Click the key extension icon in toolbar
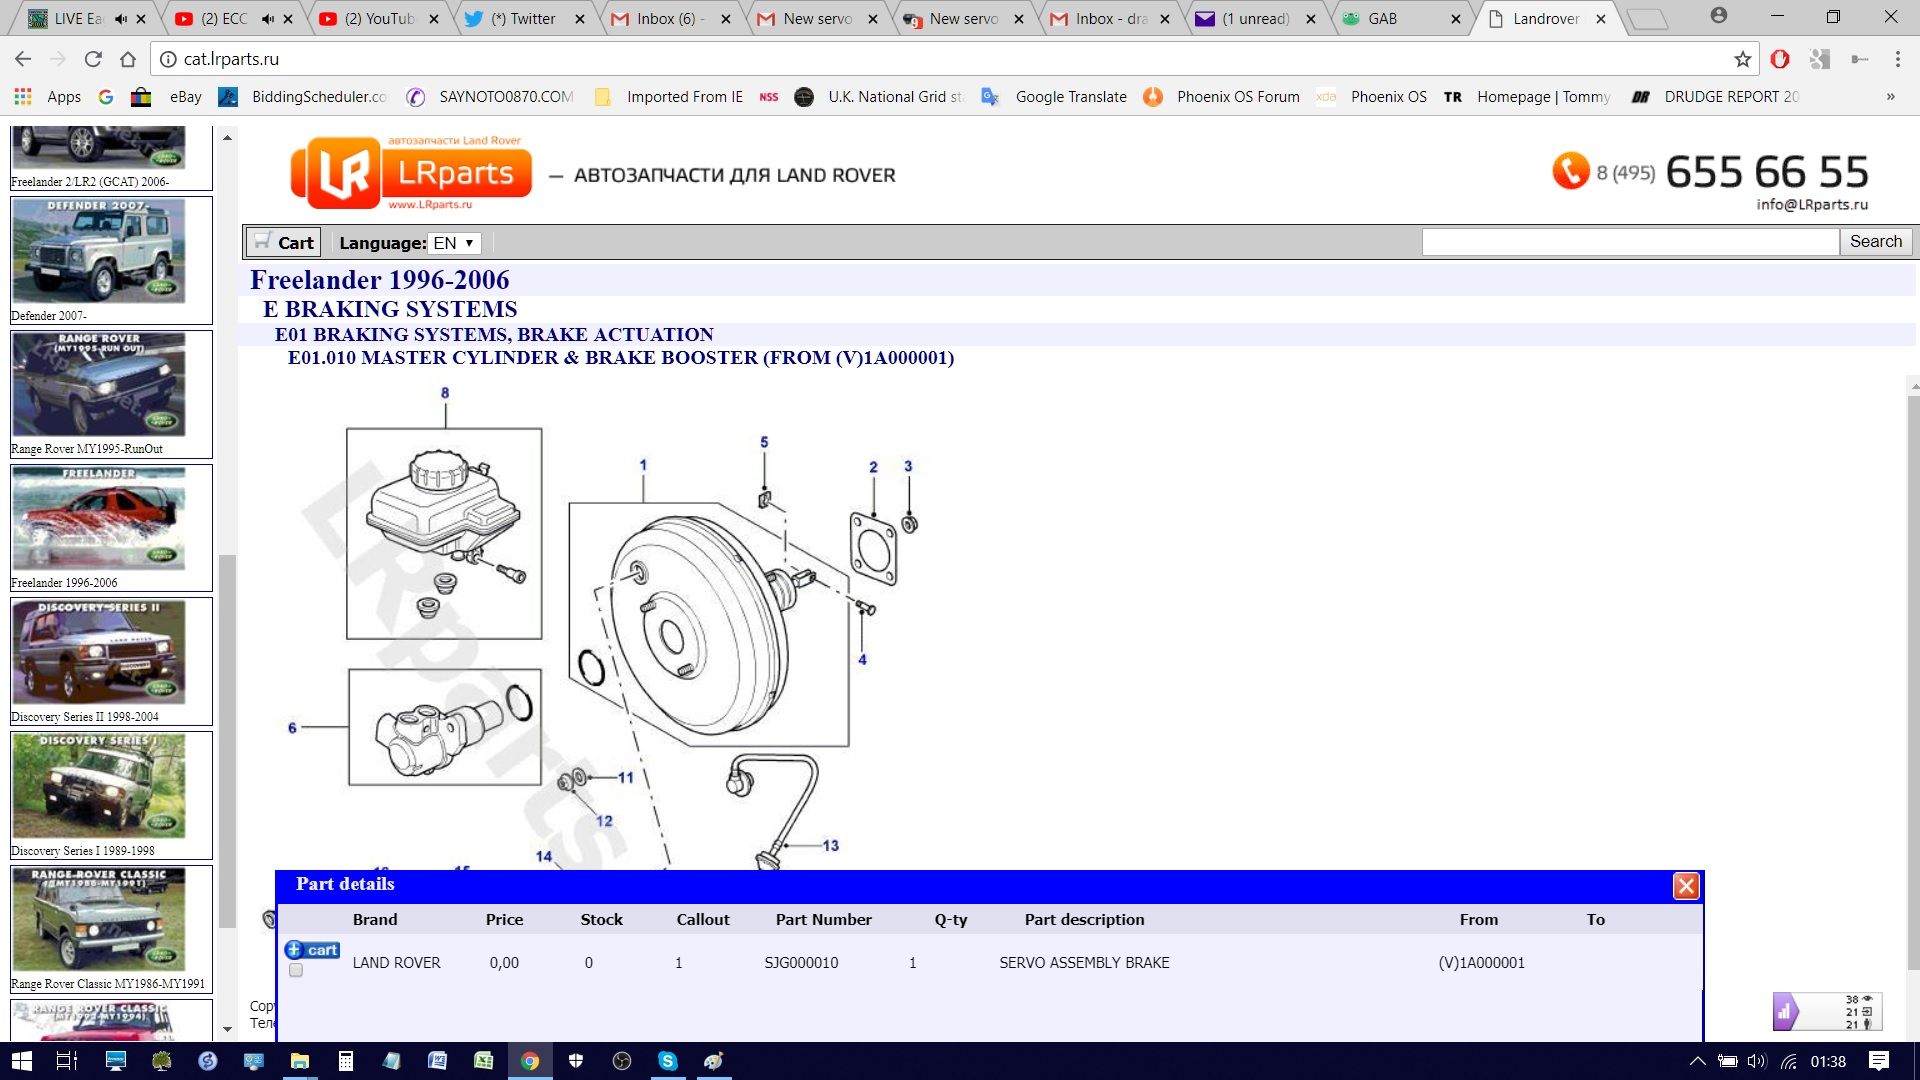This screenshot has height=1080, width=1920. [x=1859, y=59]
